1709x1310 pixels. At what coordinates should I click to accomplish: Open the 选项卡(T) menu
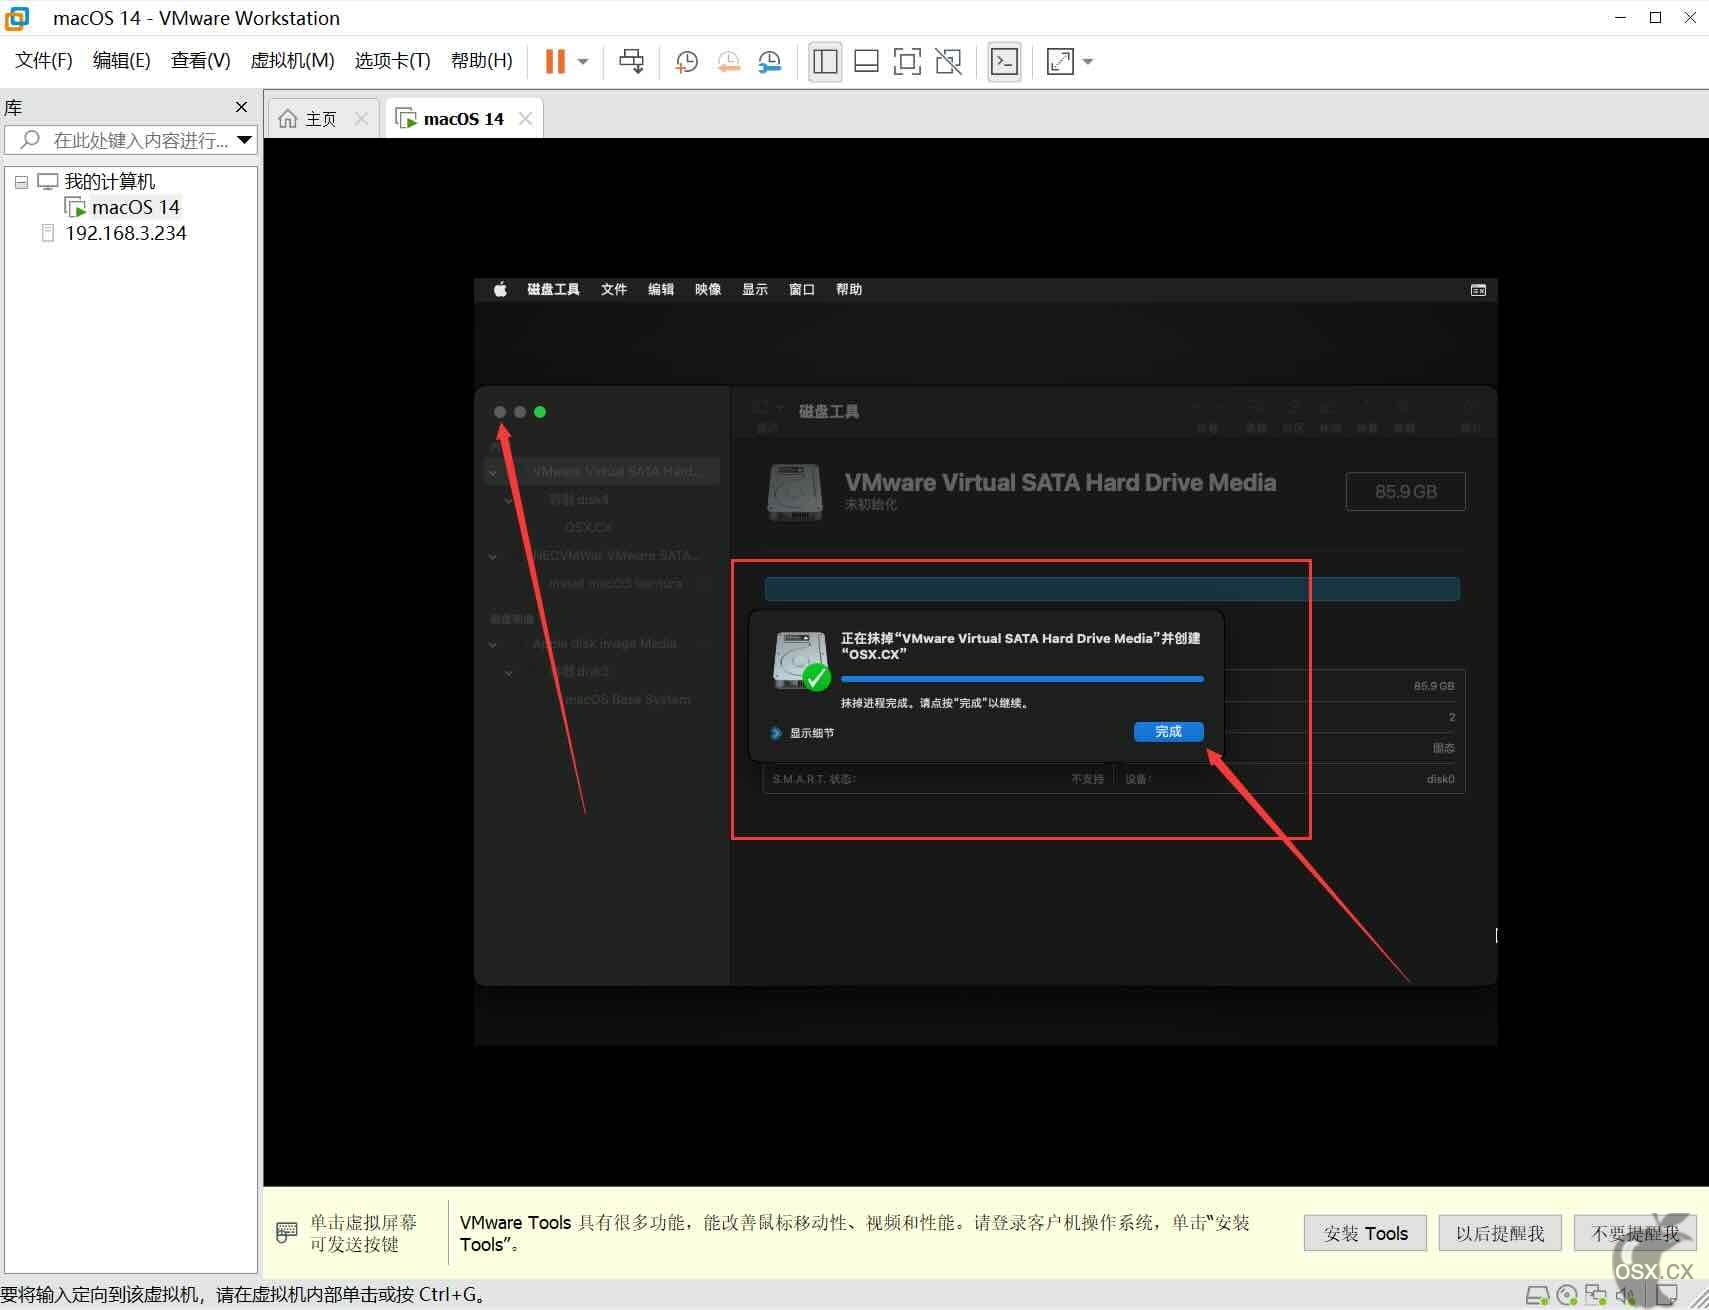[392, 61]
